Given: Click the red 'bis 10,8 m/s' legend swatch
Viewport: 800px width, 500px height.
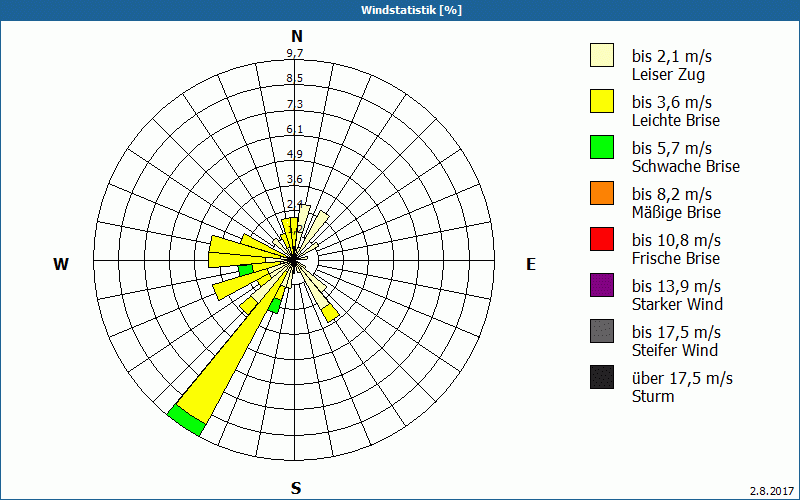Looking at the screenshot, I should pyautogui.click(x=602, y=239).
